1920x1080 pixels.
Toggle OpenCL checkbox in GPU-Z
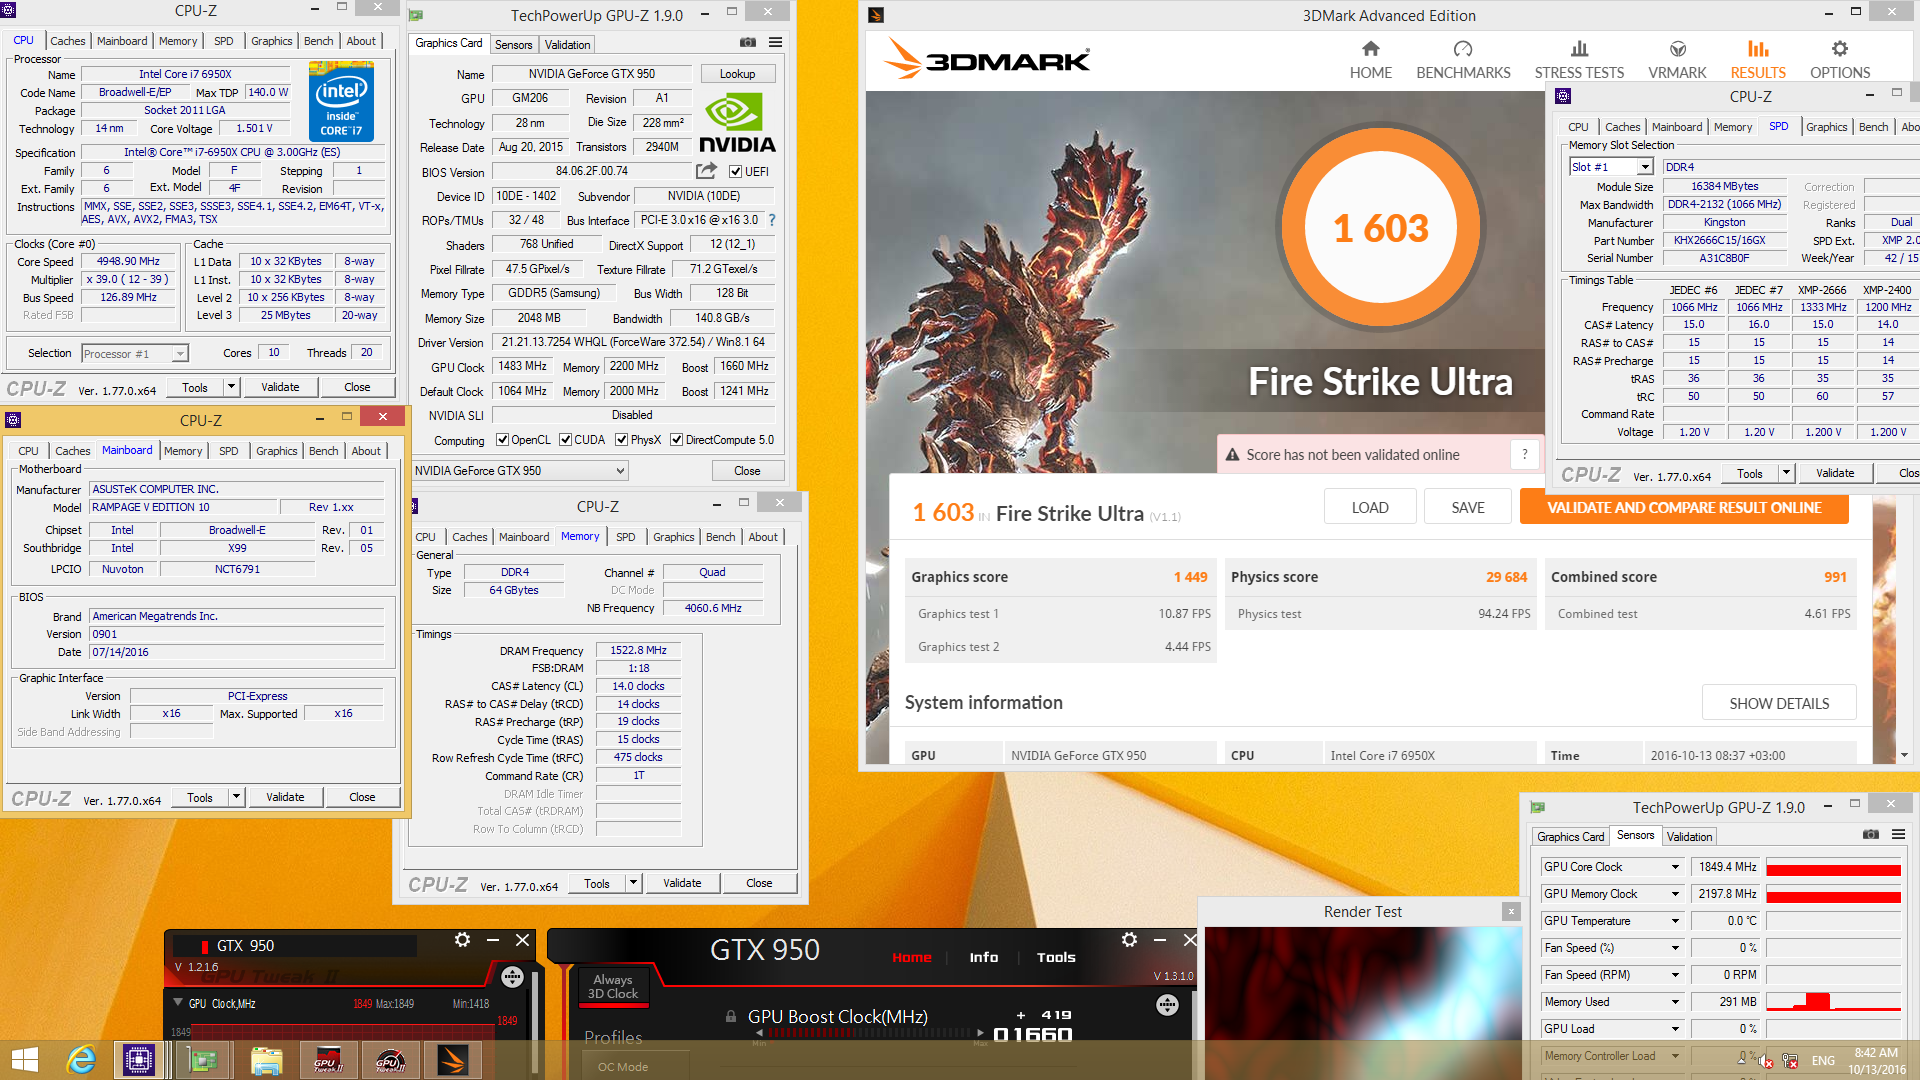click(x=502, y=440)
